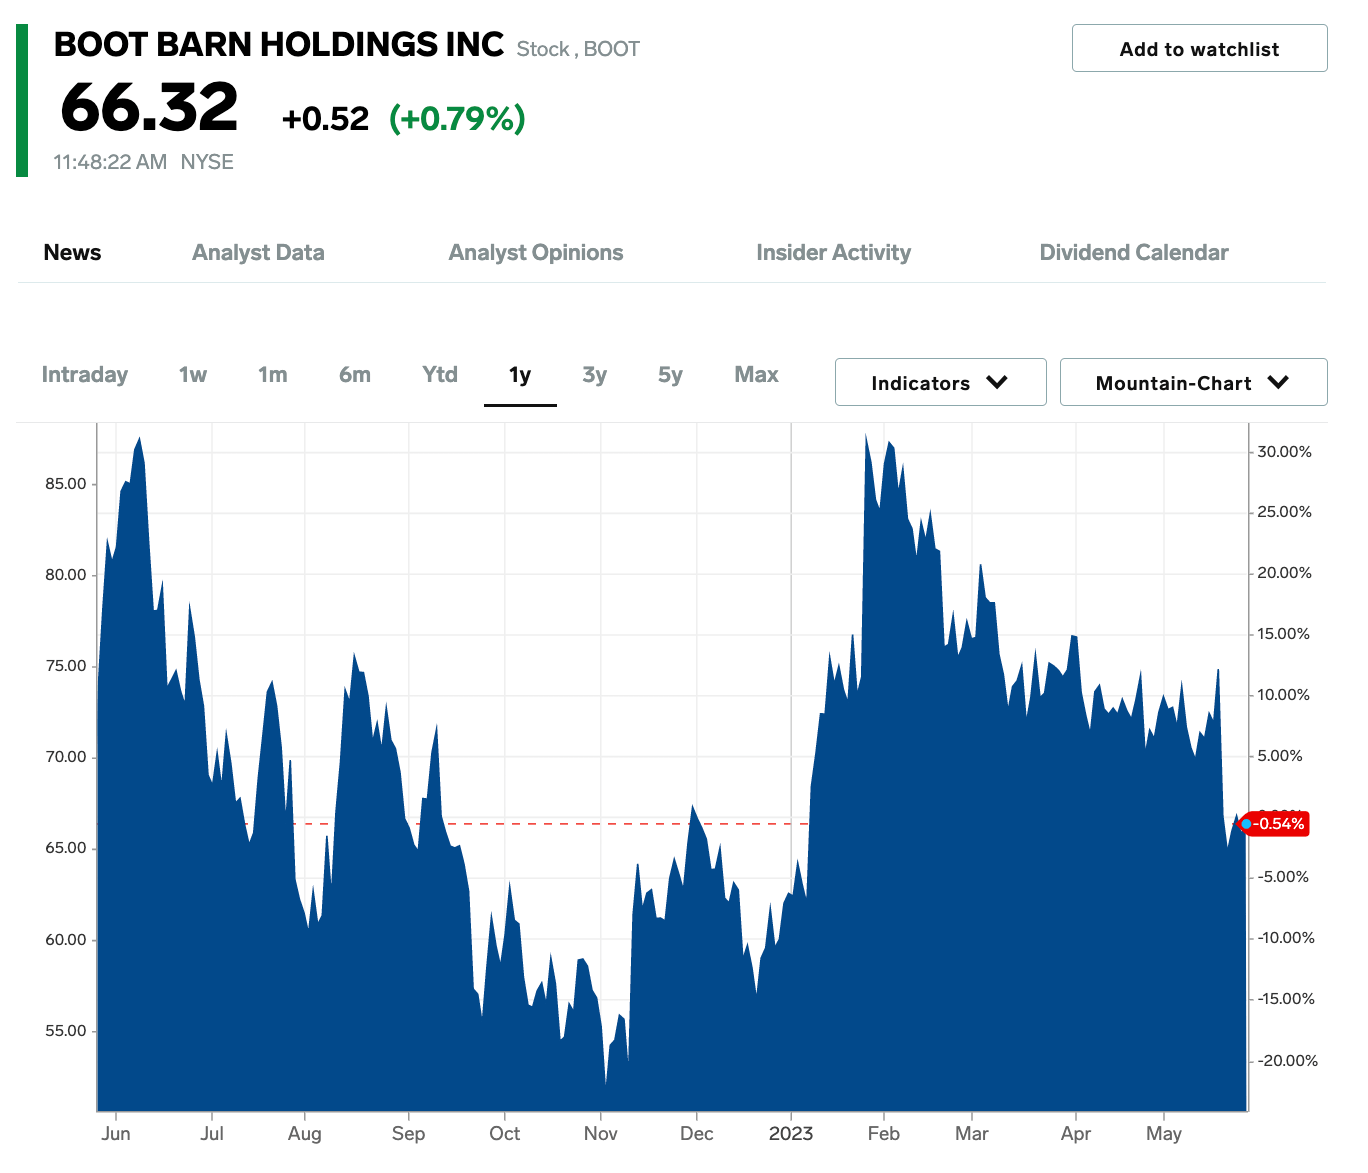Click the percent change (+0.79%)
The image size is (1368, 1173).
(x=457, y=119)
